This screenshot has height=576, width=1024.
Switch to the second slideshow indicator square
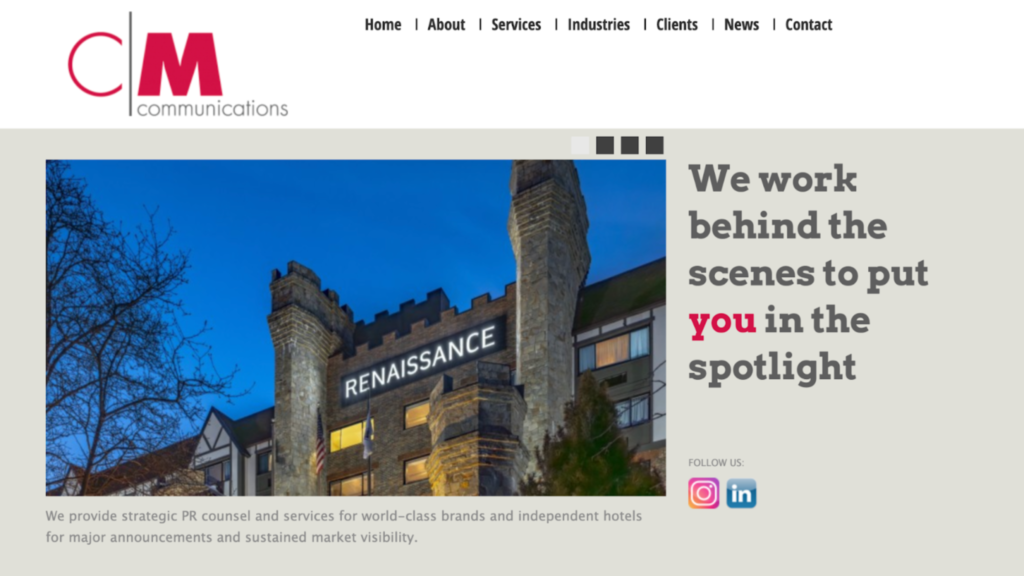(605, 145)
